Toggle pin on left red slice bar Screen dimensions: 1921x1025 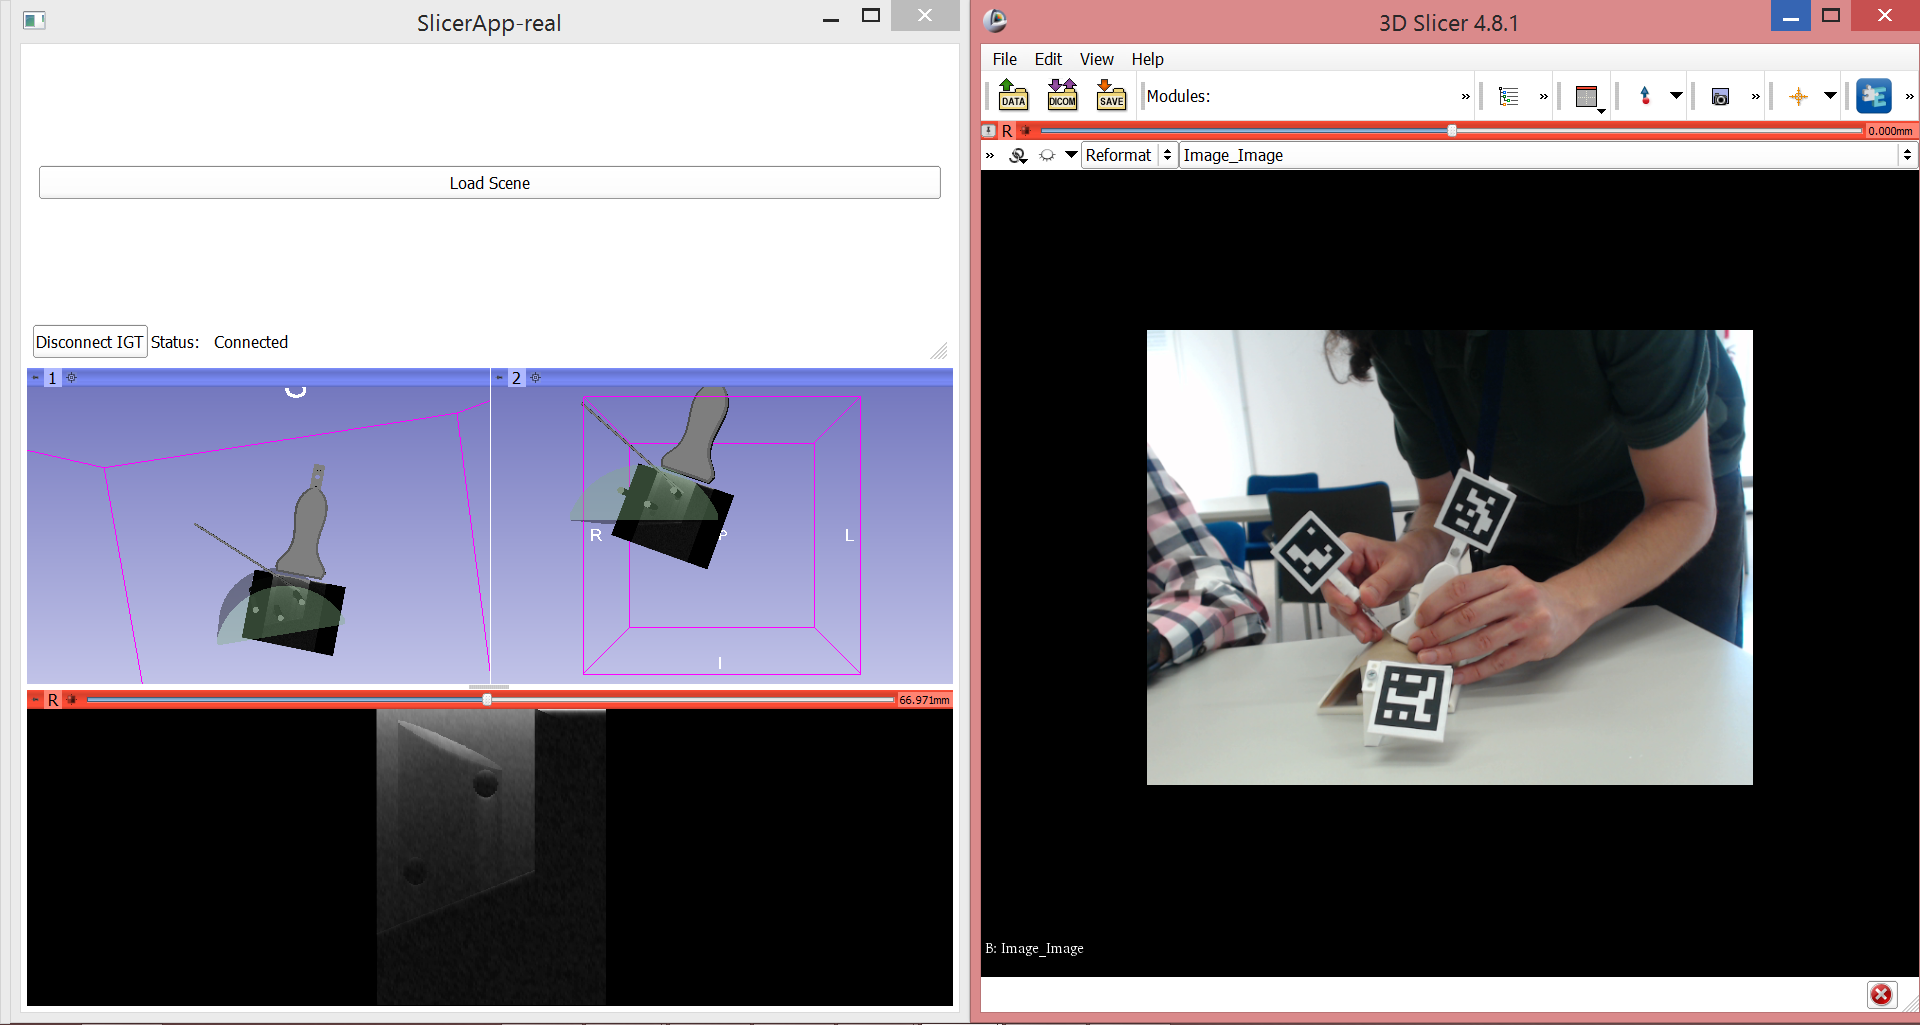35,700
